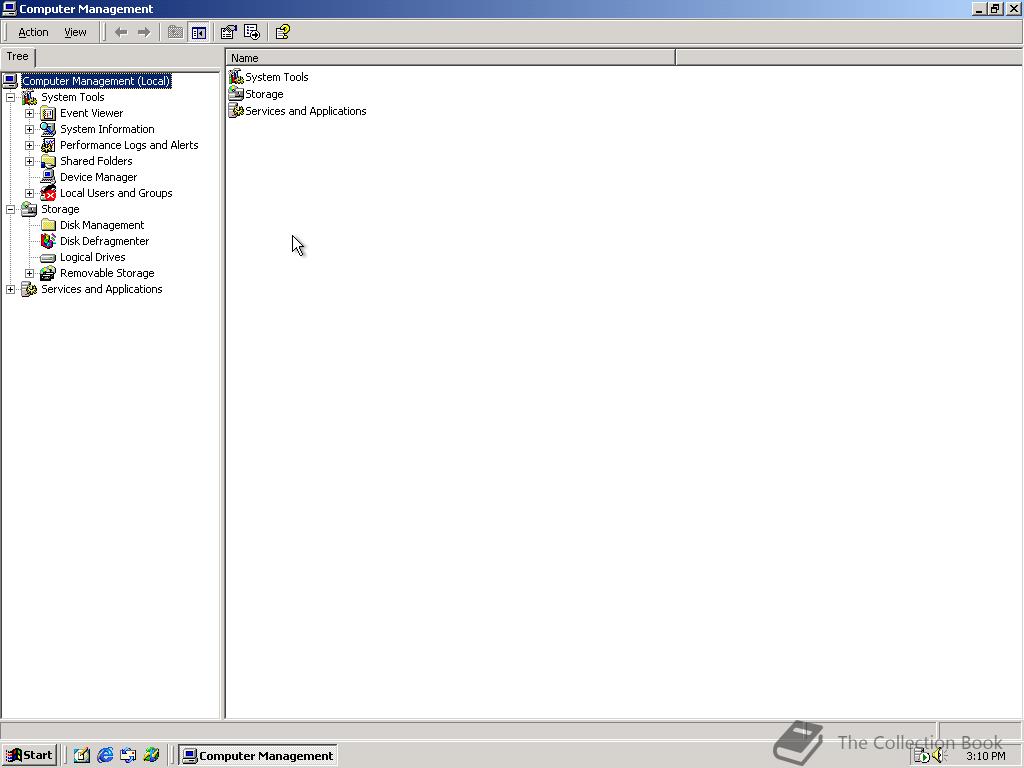Expand Services and Applications tree node
The width and height of the screenshot is (1024, 768).
[x=10, y=289]
